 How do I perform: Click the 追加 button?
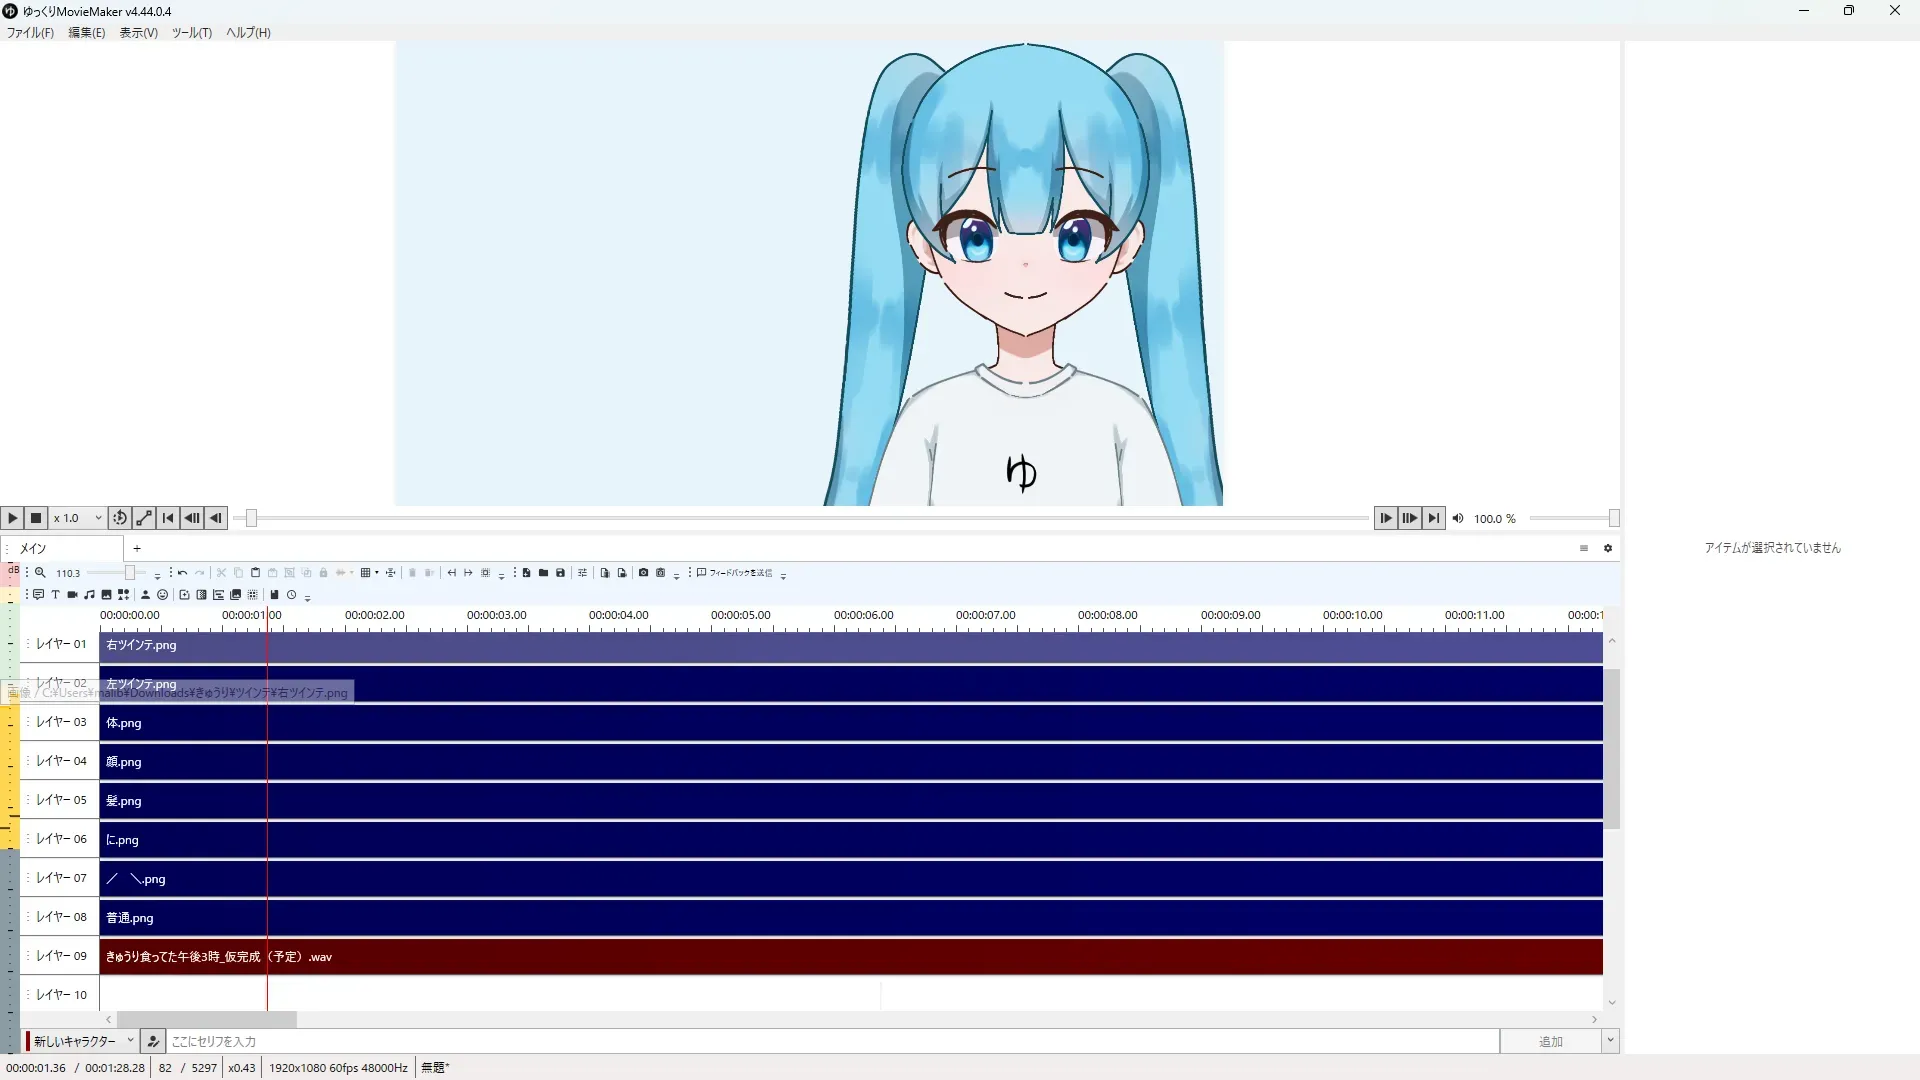[x=1550, y=1041]
